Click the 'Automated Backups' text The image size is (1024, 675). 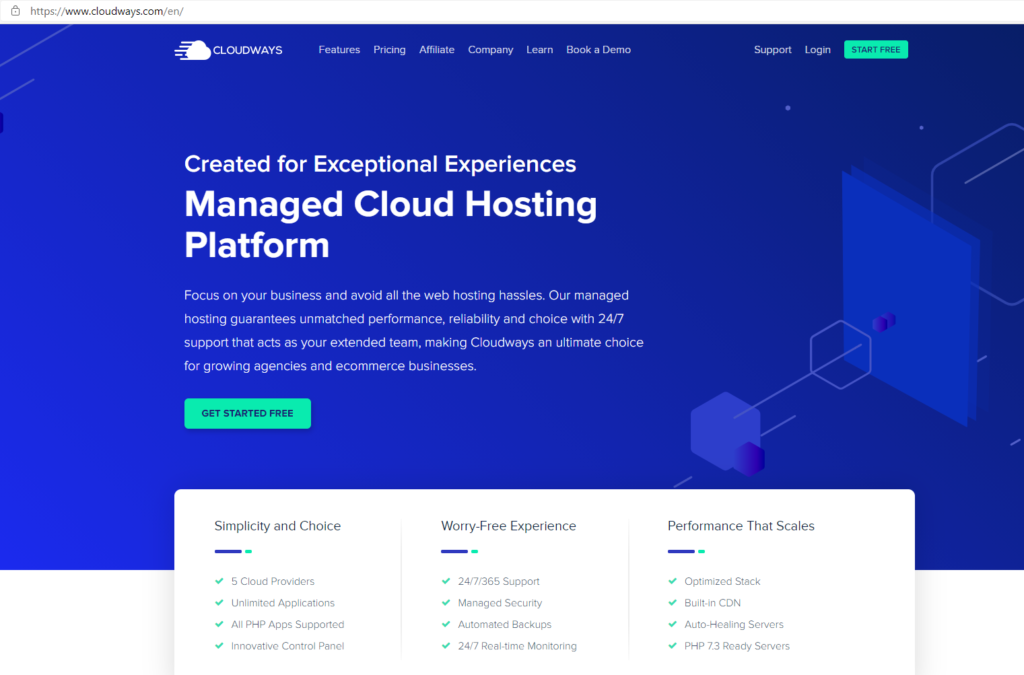pyautogui.click(x=504, y=624)
